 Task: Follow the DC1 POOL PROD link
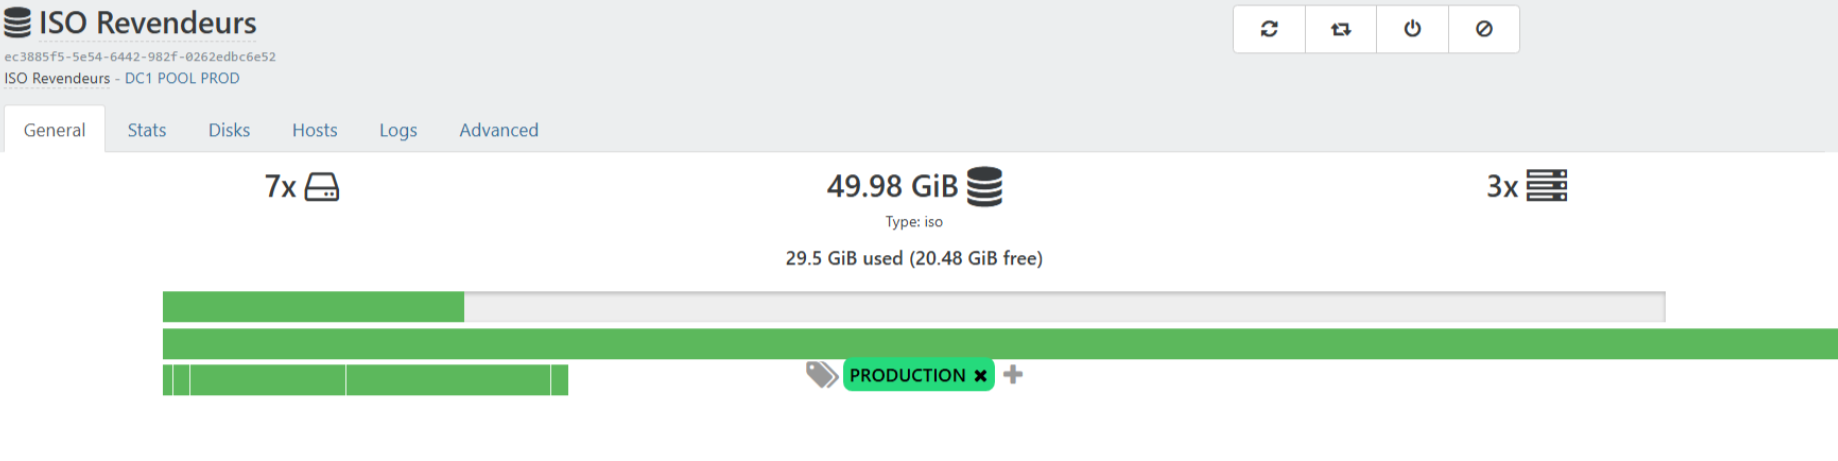182,78
